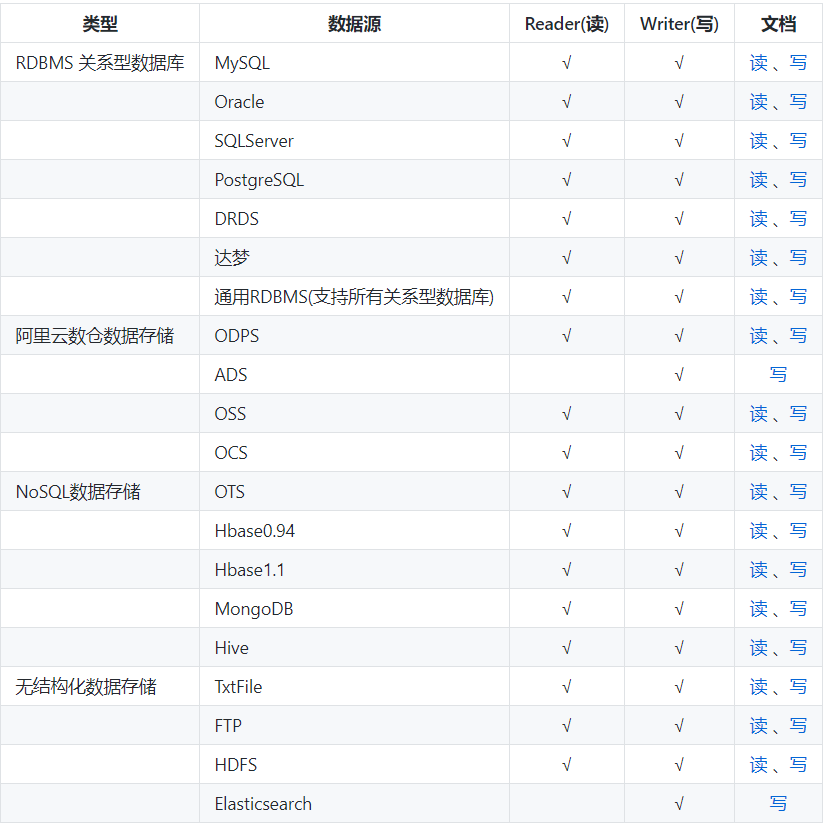Open the OCS read (读) doc link

click(x=758, y=452)
